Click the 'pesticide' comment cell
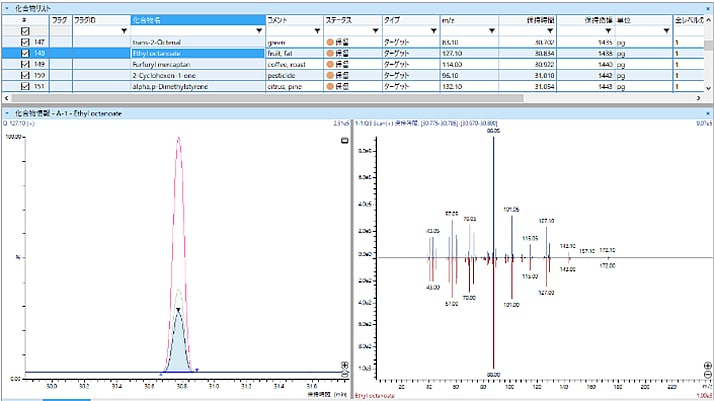 pyautogui.click(x=294, y=76)
